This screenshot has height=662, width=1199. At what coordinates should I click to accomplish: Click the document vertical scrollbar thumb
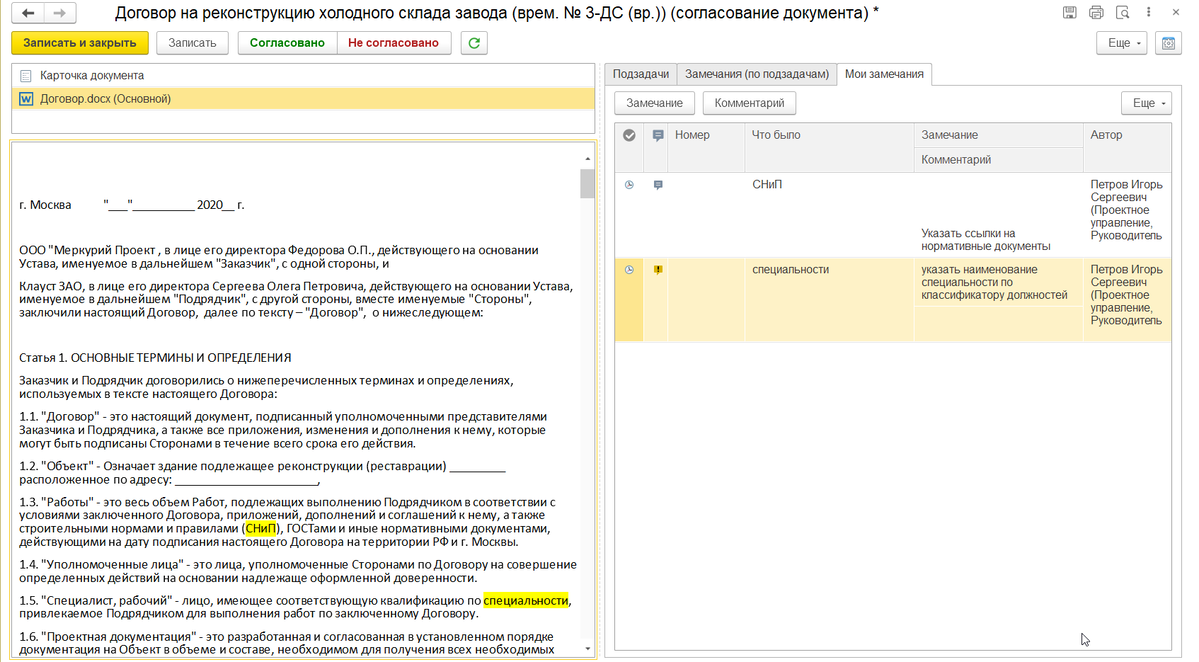587,183
